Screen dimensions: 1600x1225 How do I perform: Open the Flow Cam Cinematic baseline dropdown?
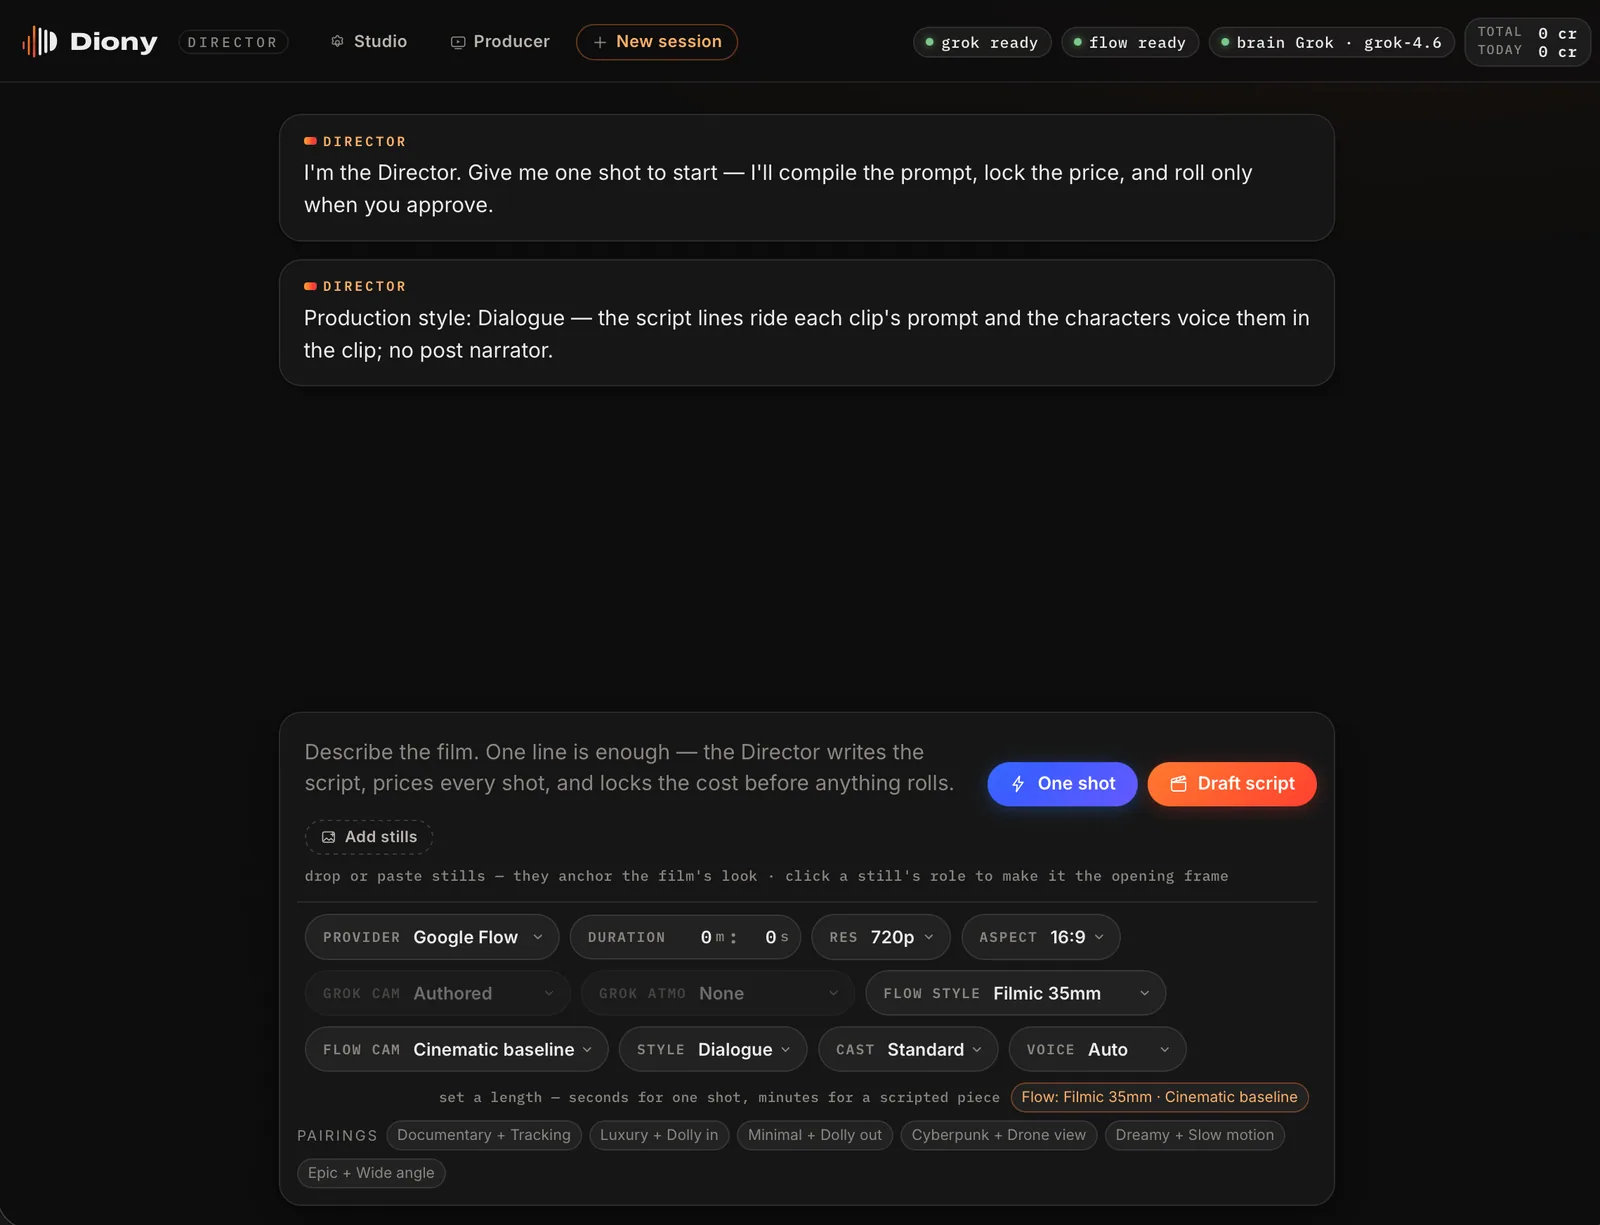pos(457,1049)
